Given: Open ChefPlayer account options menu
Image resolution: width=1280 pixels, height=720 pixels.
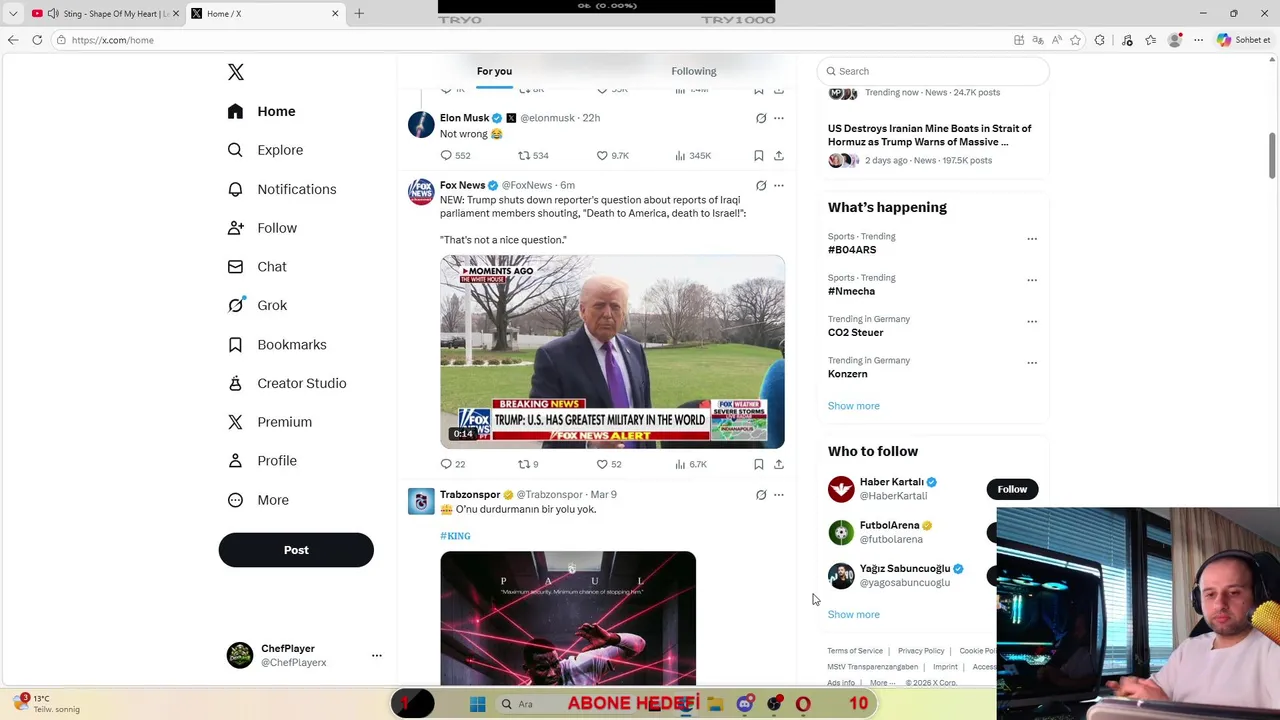Looking at the screenshot, I should [376, 655].
